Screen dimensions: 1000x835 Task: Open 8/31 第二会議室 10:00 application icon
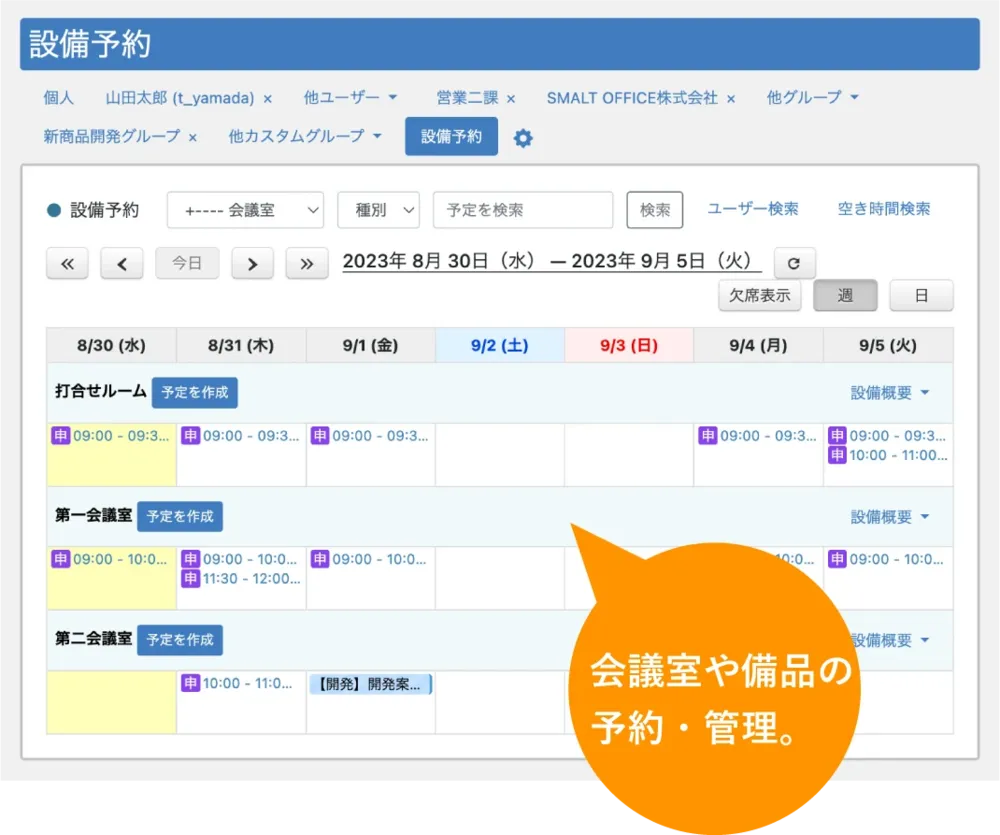[x=191, y=683]
